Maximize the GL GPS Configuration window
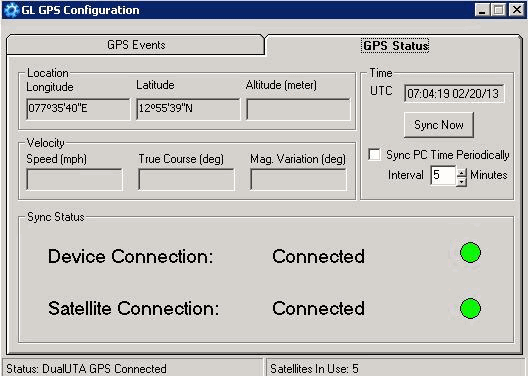The width and height of the screenshot is (528, 376). [498, 10]
